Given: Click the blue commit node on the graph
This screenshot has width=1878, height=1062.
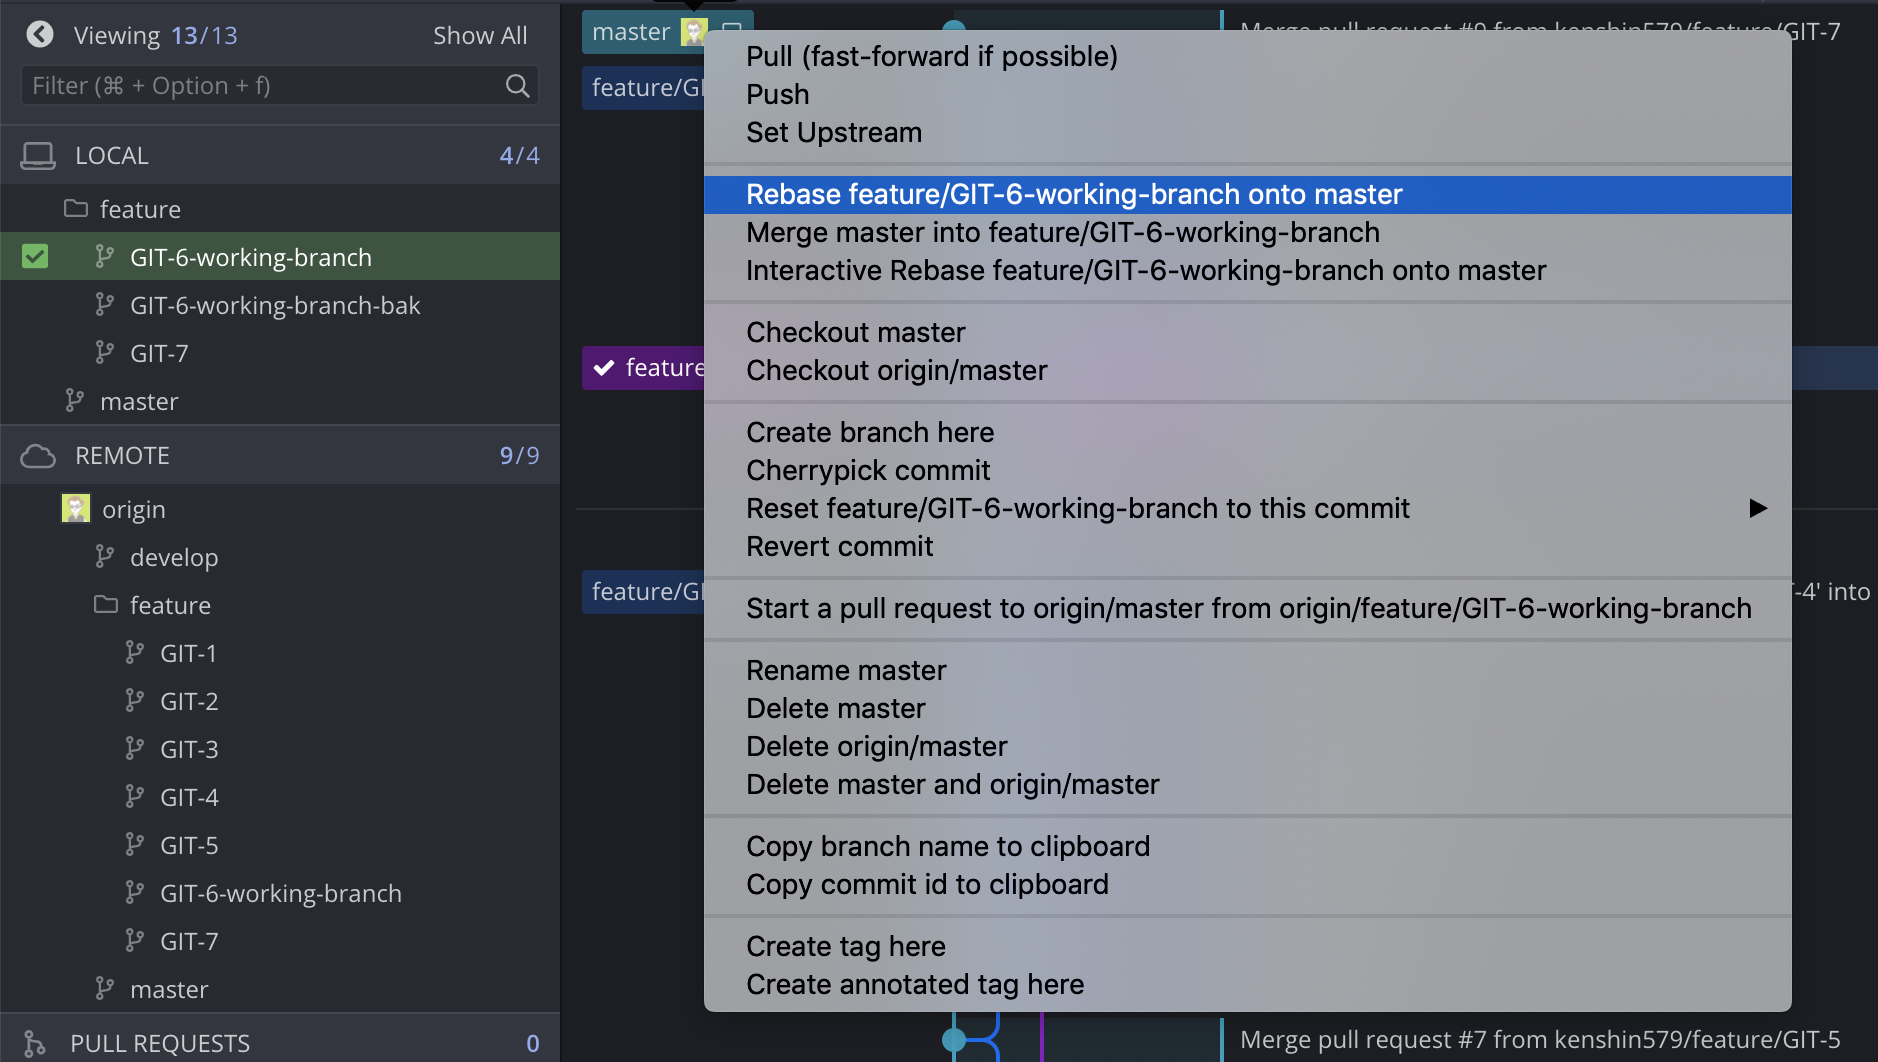Looking at the screenshot, I should click(954, 1040).
